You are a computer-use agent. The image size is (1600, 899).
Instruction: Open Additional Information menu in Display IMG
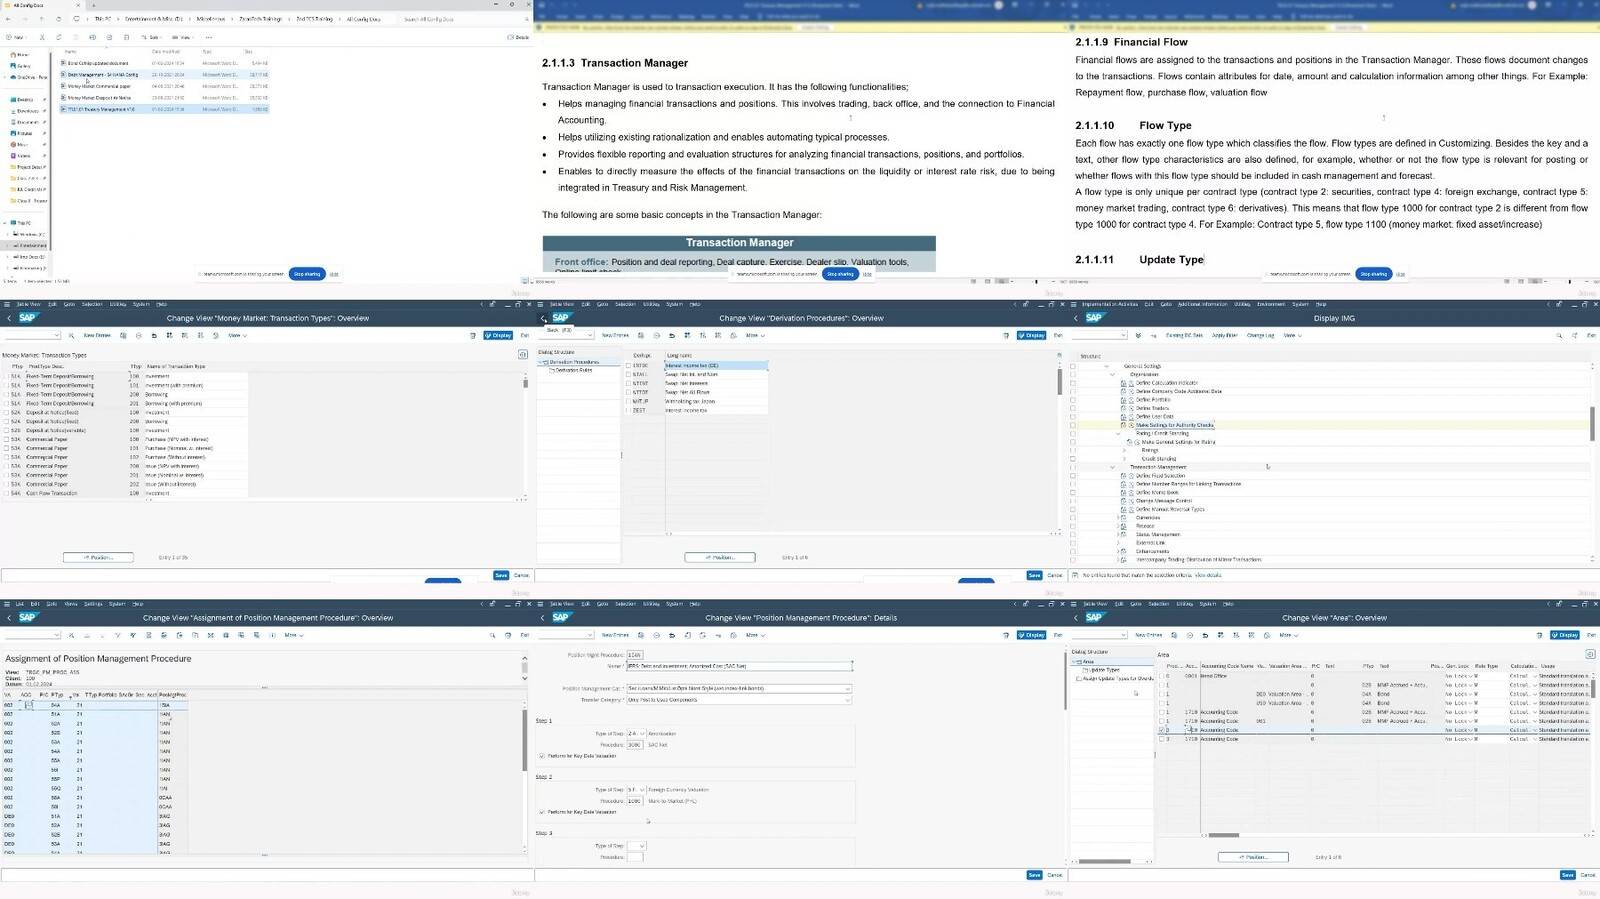pos(1202,304)
